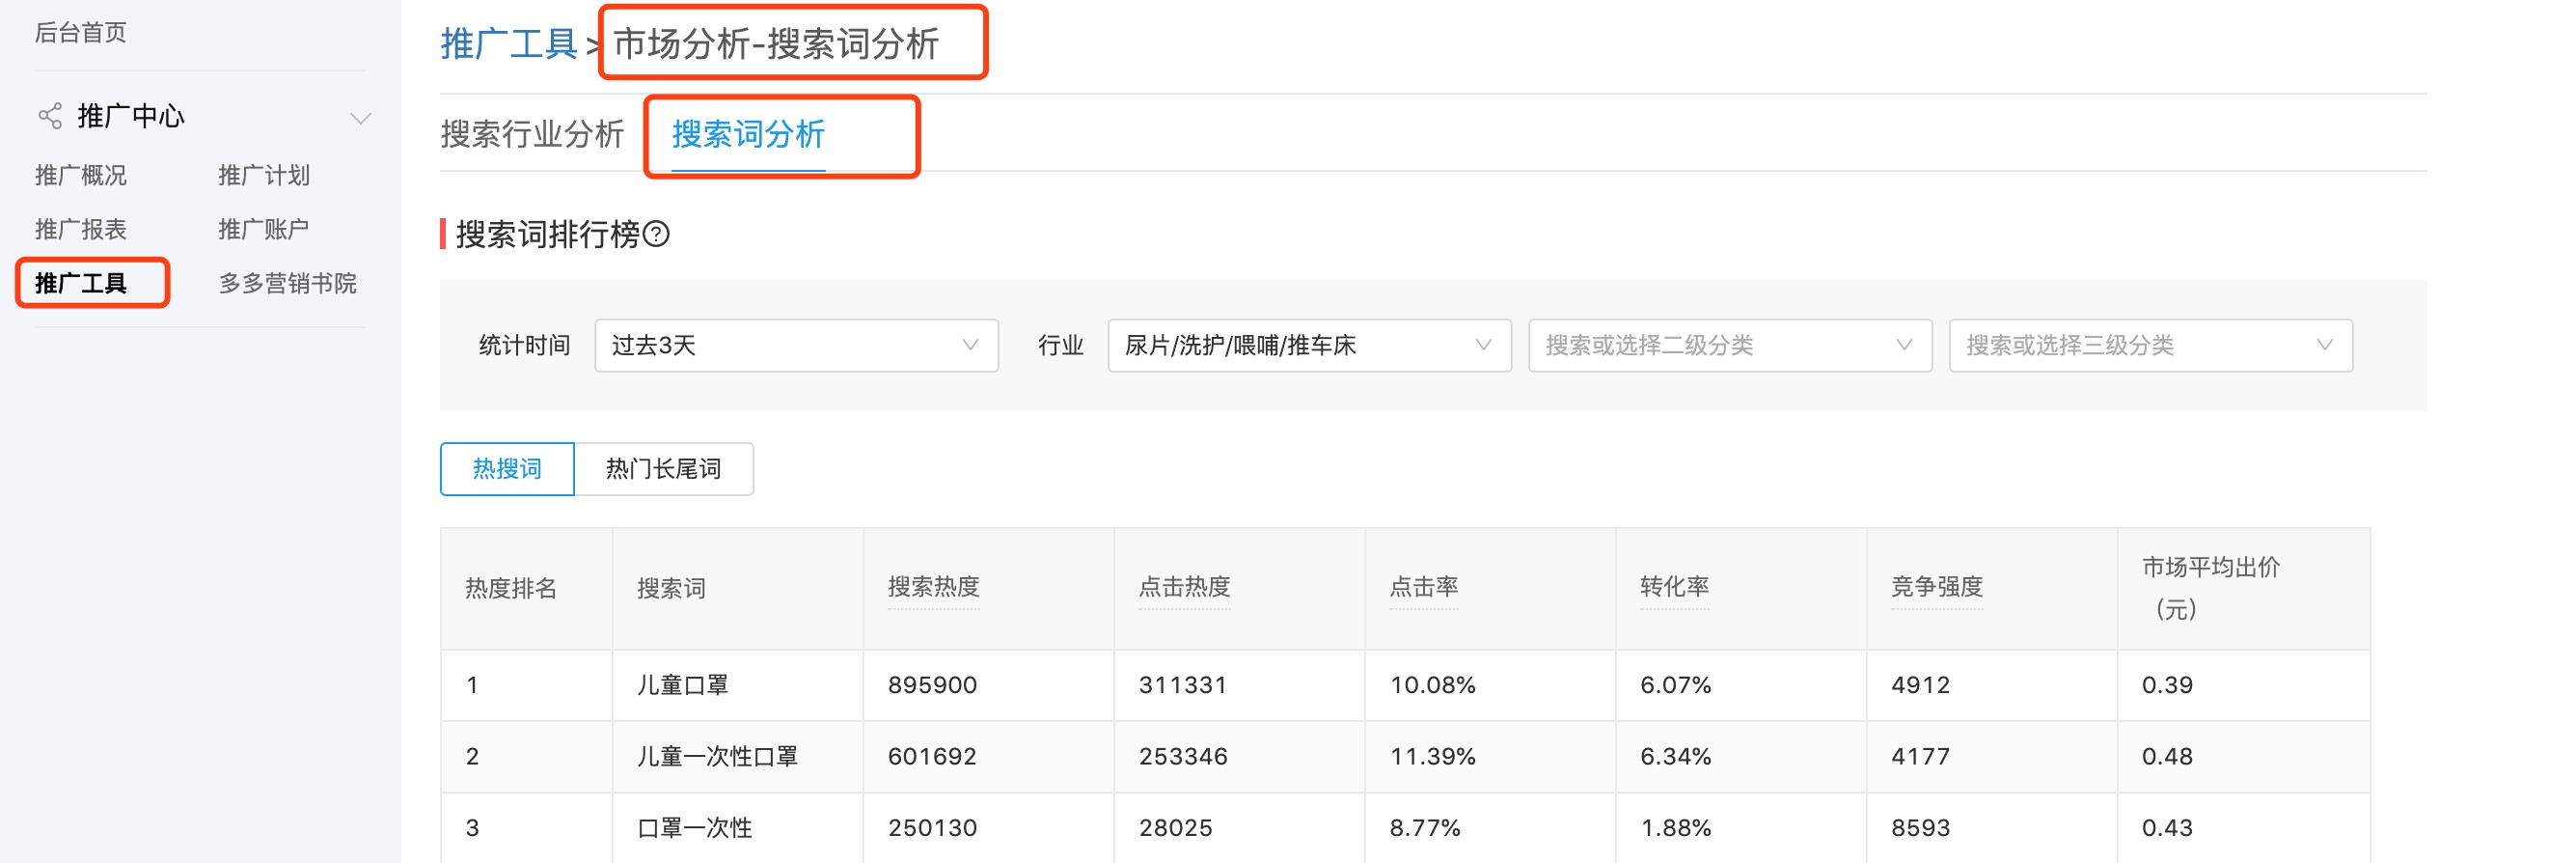This screenshot has height=863, width=2576.
Task: Expand the 搜索或选择二级分类 dropdown
Action: [1729, 345]
